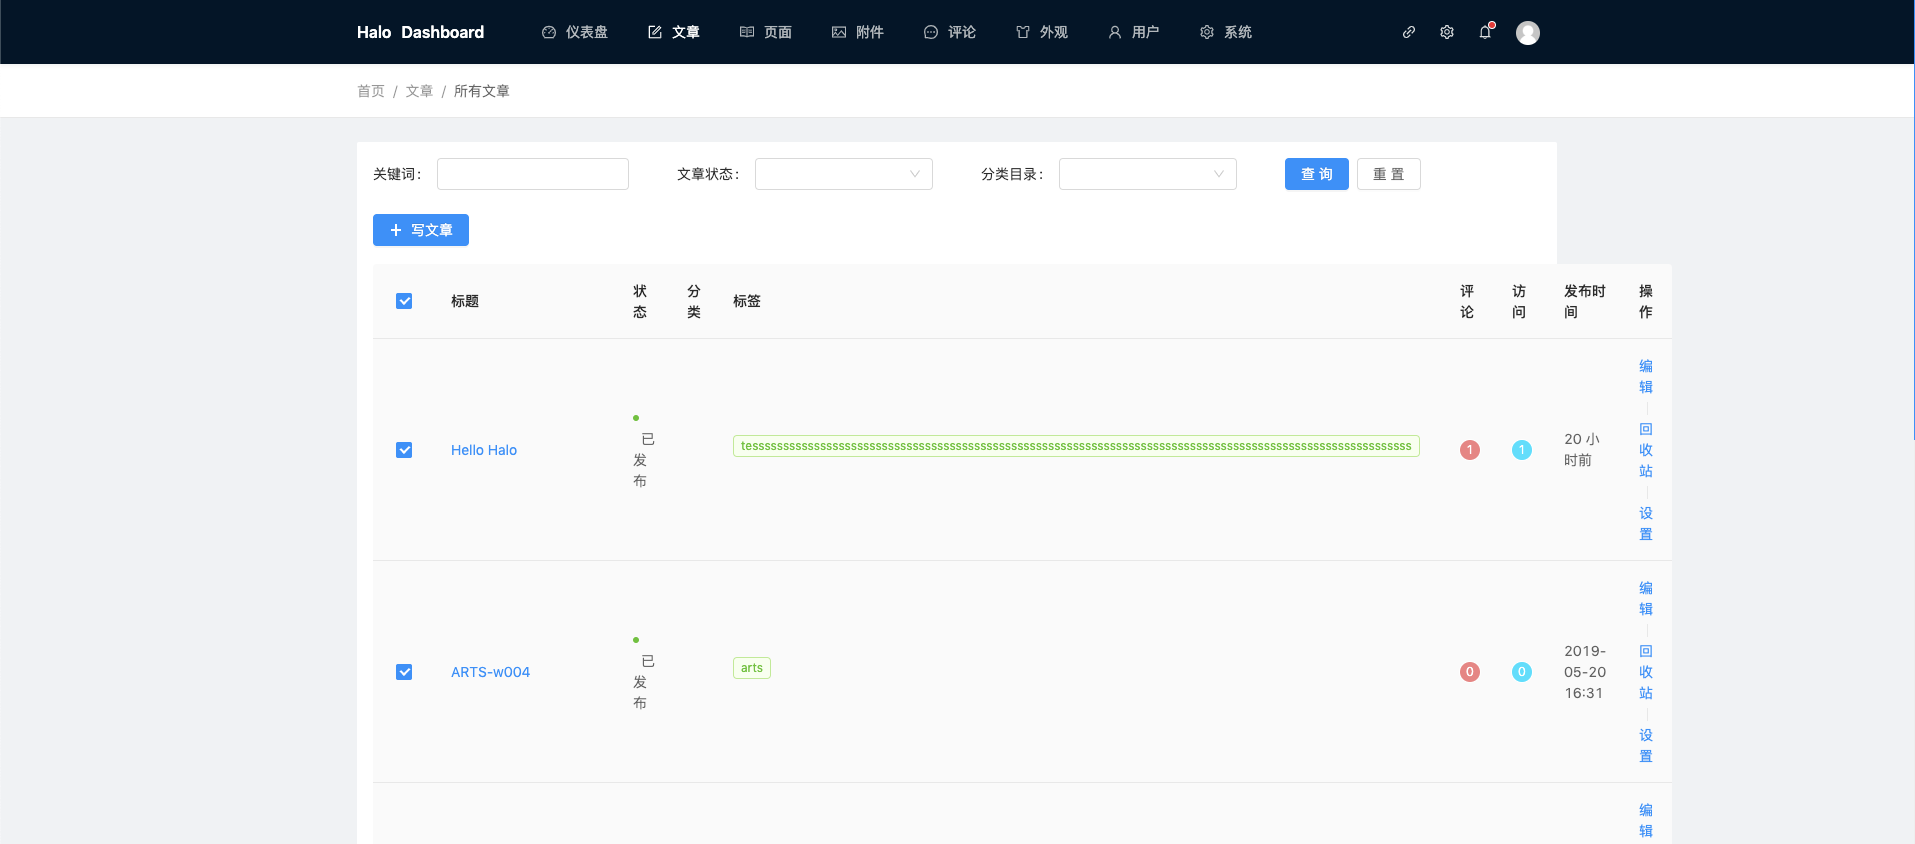Expand the 文章状态 dropdown

click(x=844, y=174)
